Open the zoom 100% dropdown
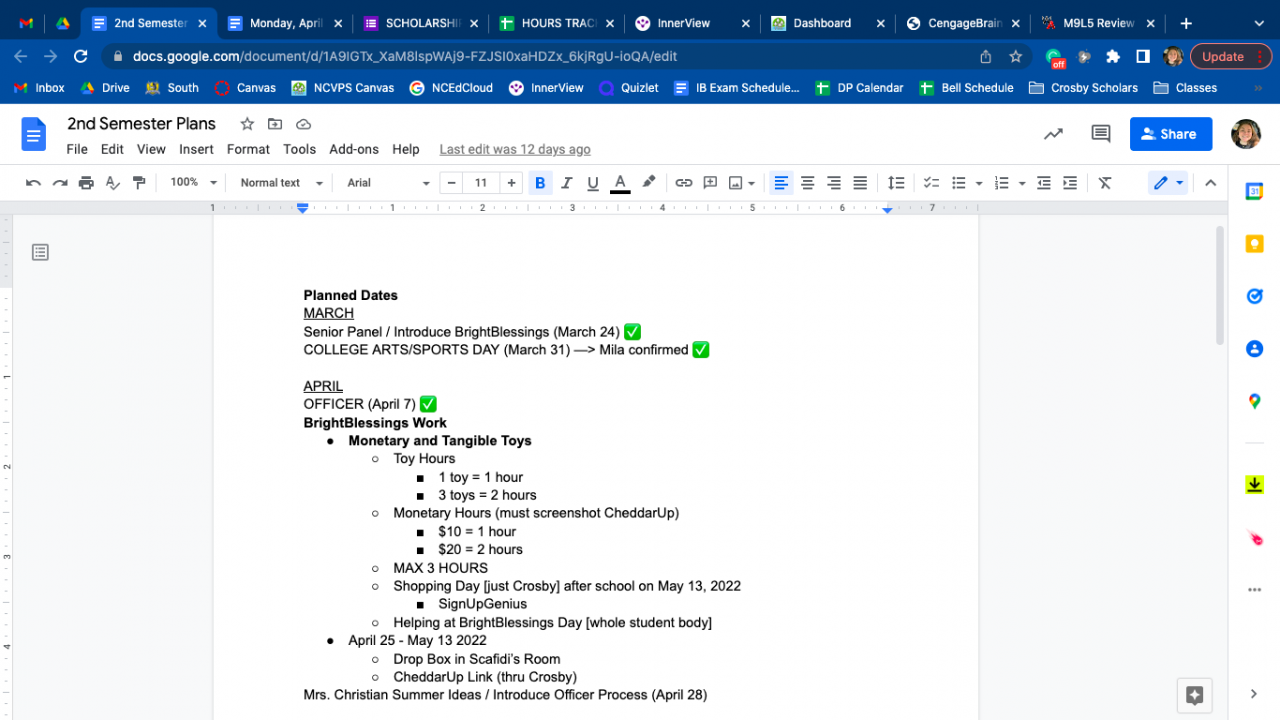 point(193,183)
